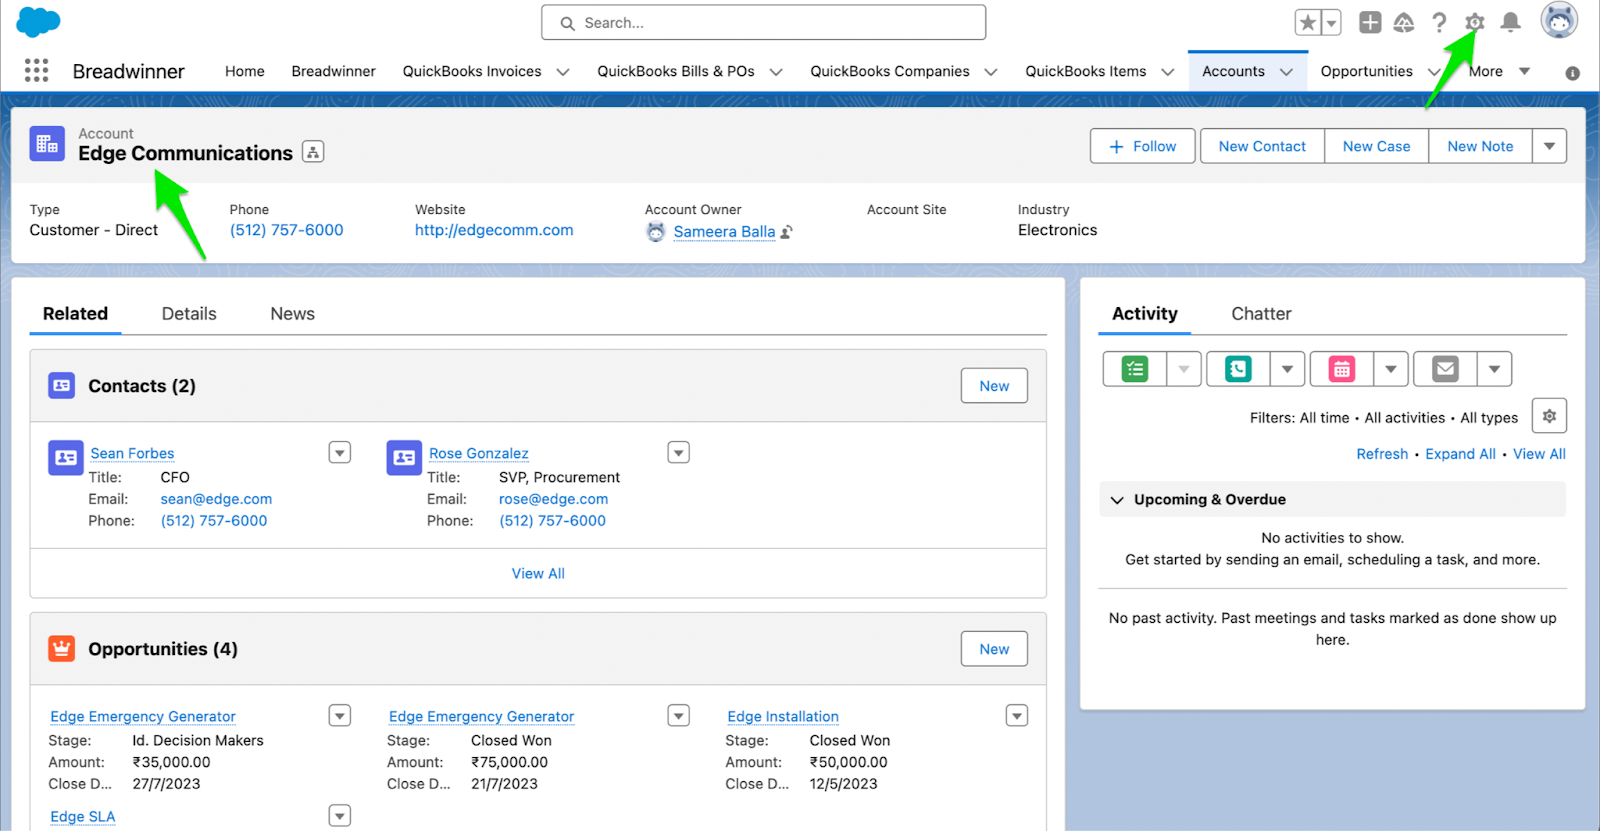Click the New Case button

coord(1376,146)
